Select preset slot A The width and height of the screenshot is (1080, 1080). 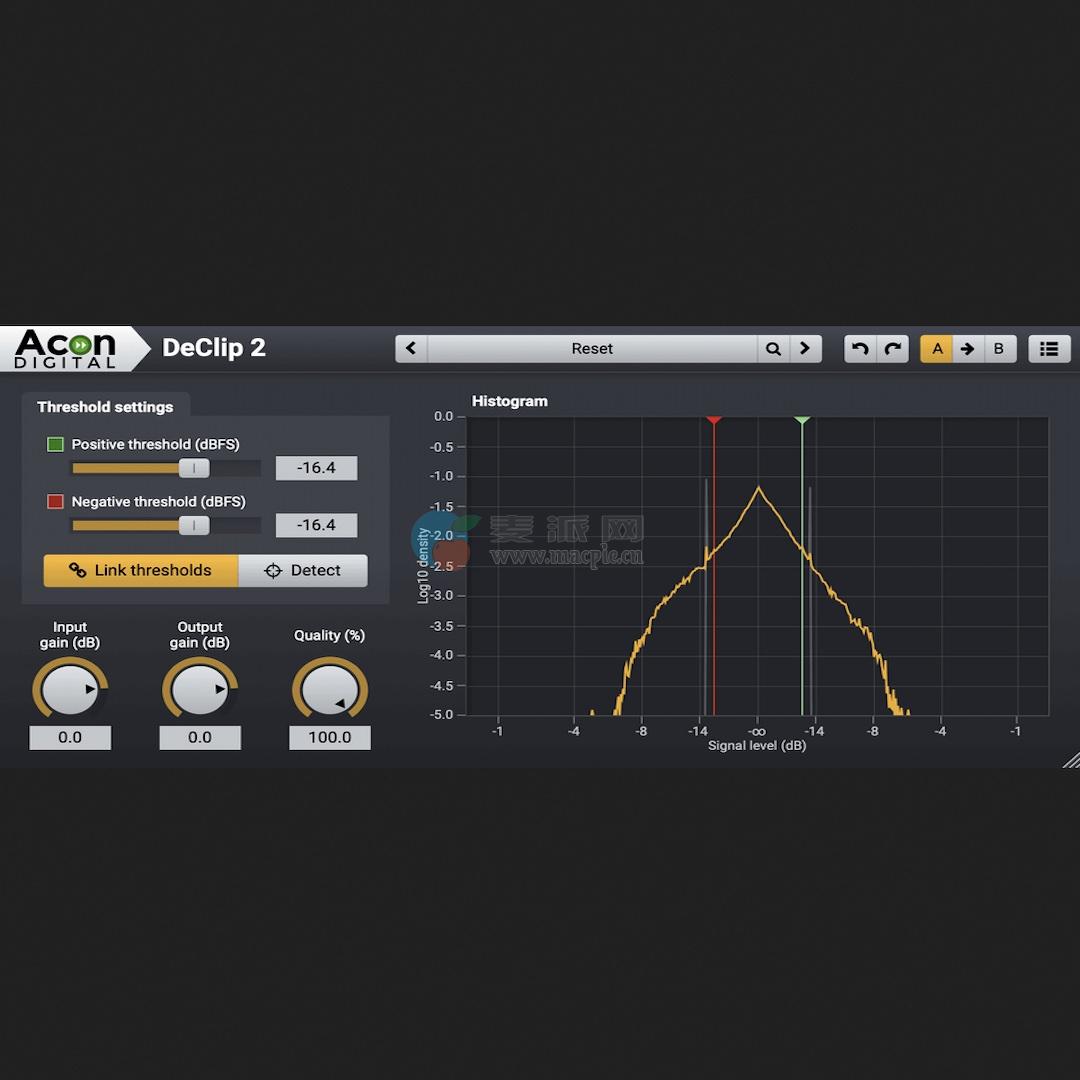click(x=938, y=348)
